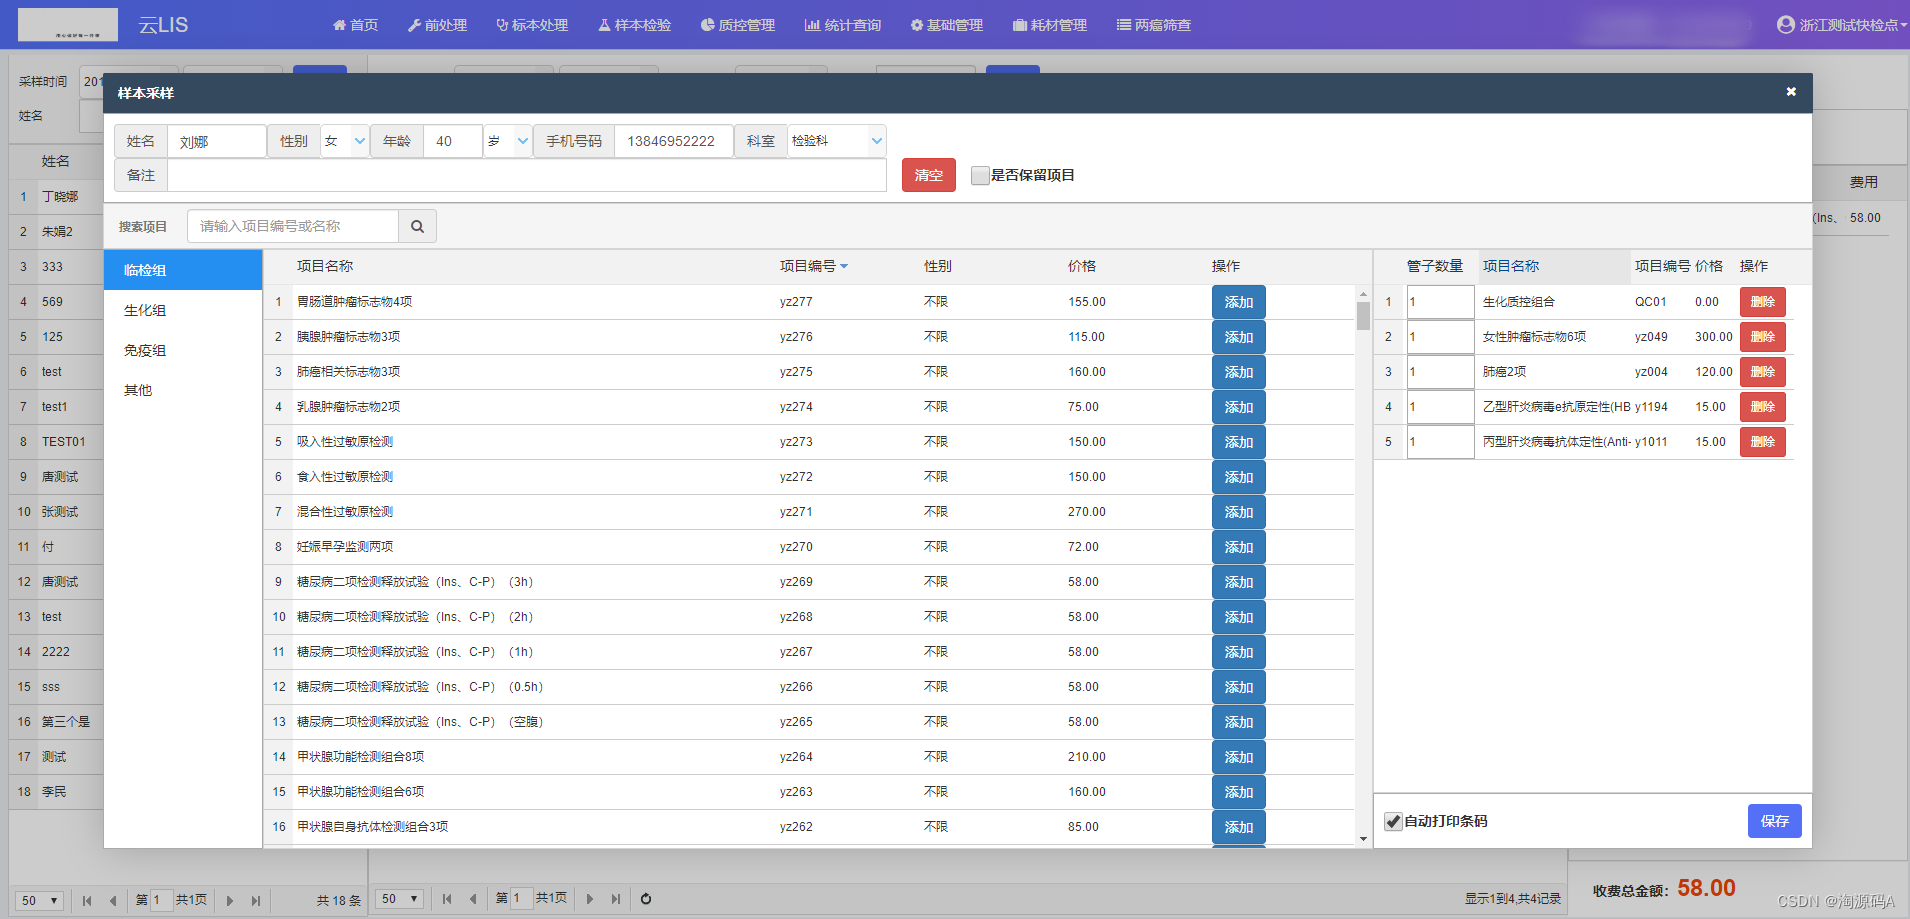Image resolution: width=1910 pixels, height=919 pixels.
Task: Delete 肺癌2项 from selected list
Action: click(1763, 372)
